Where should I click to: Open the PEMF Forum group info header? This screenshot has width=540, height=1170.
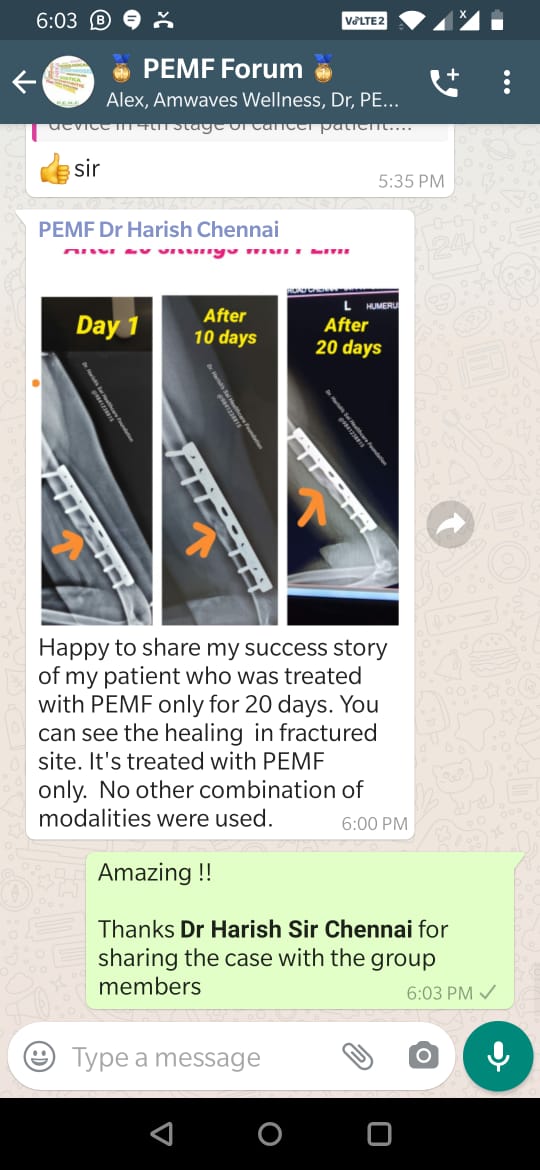[255, 82]
